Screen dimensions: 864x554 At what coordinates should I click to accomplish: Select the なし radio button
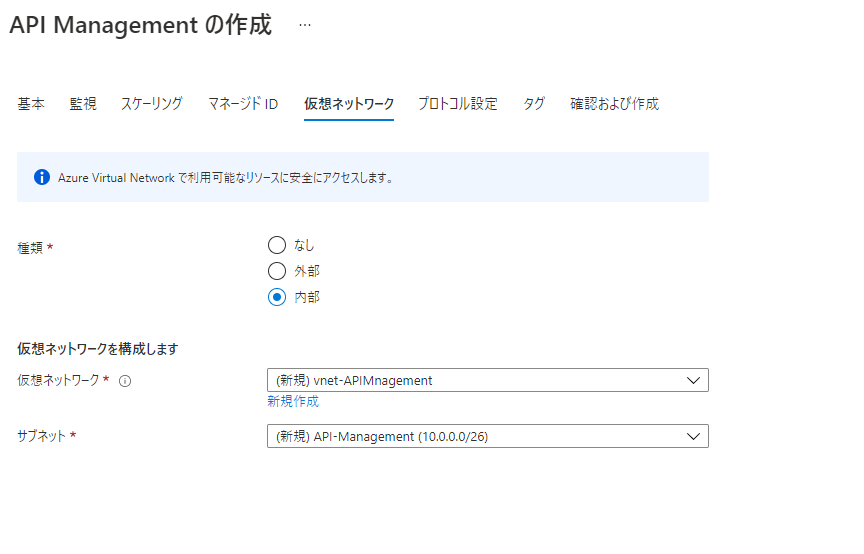[277, 245]
